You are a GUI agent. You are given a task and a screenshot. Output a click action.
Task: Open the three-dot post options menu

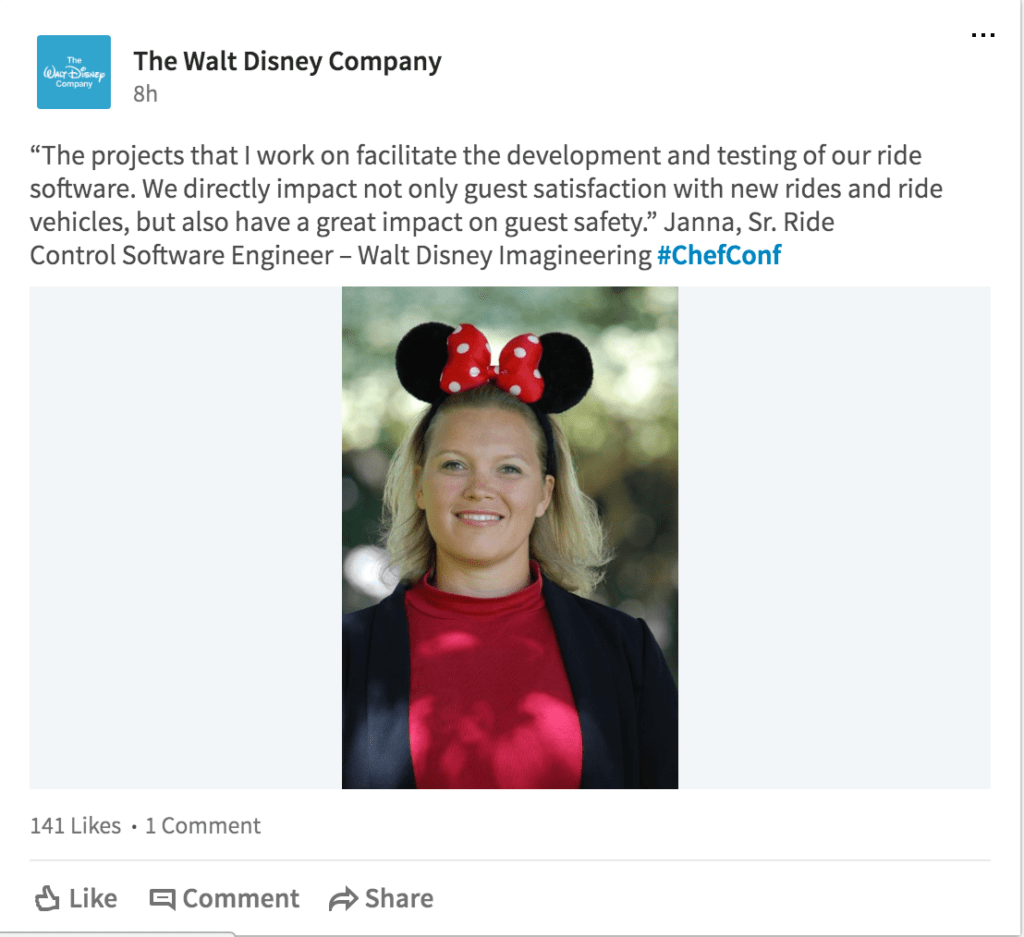tap(983, 35)
